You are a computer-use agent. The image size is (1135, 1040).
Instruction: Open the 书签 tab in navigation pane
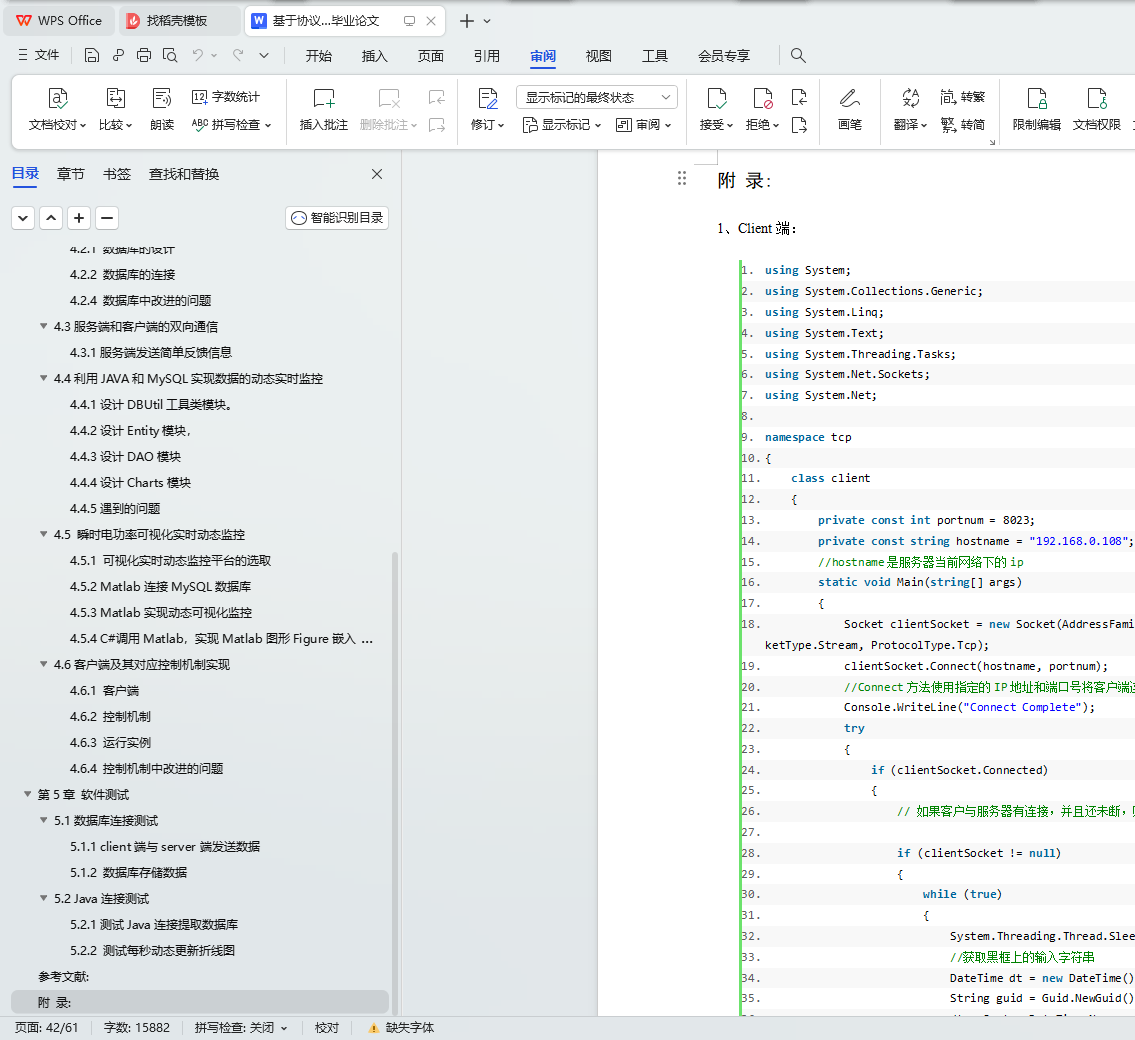[x=117, y=174]
